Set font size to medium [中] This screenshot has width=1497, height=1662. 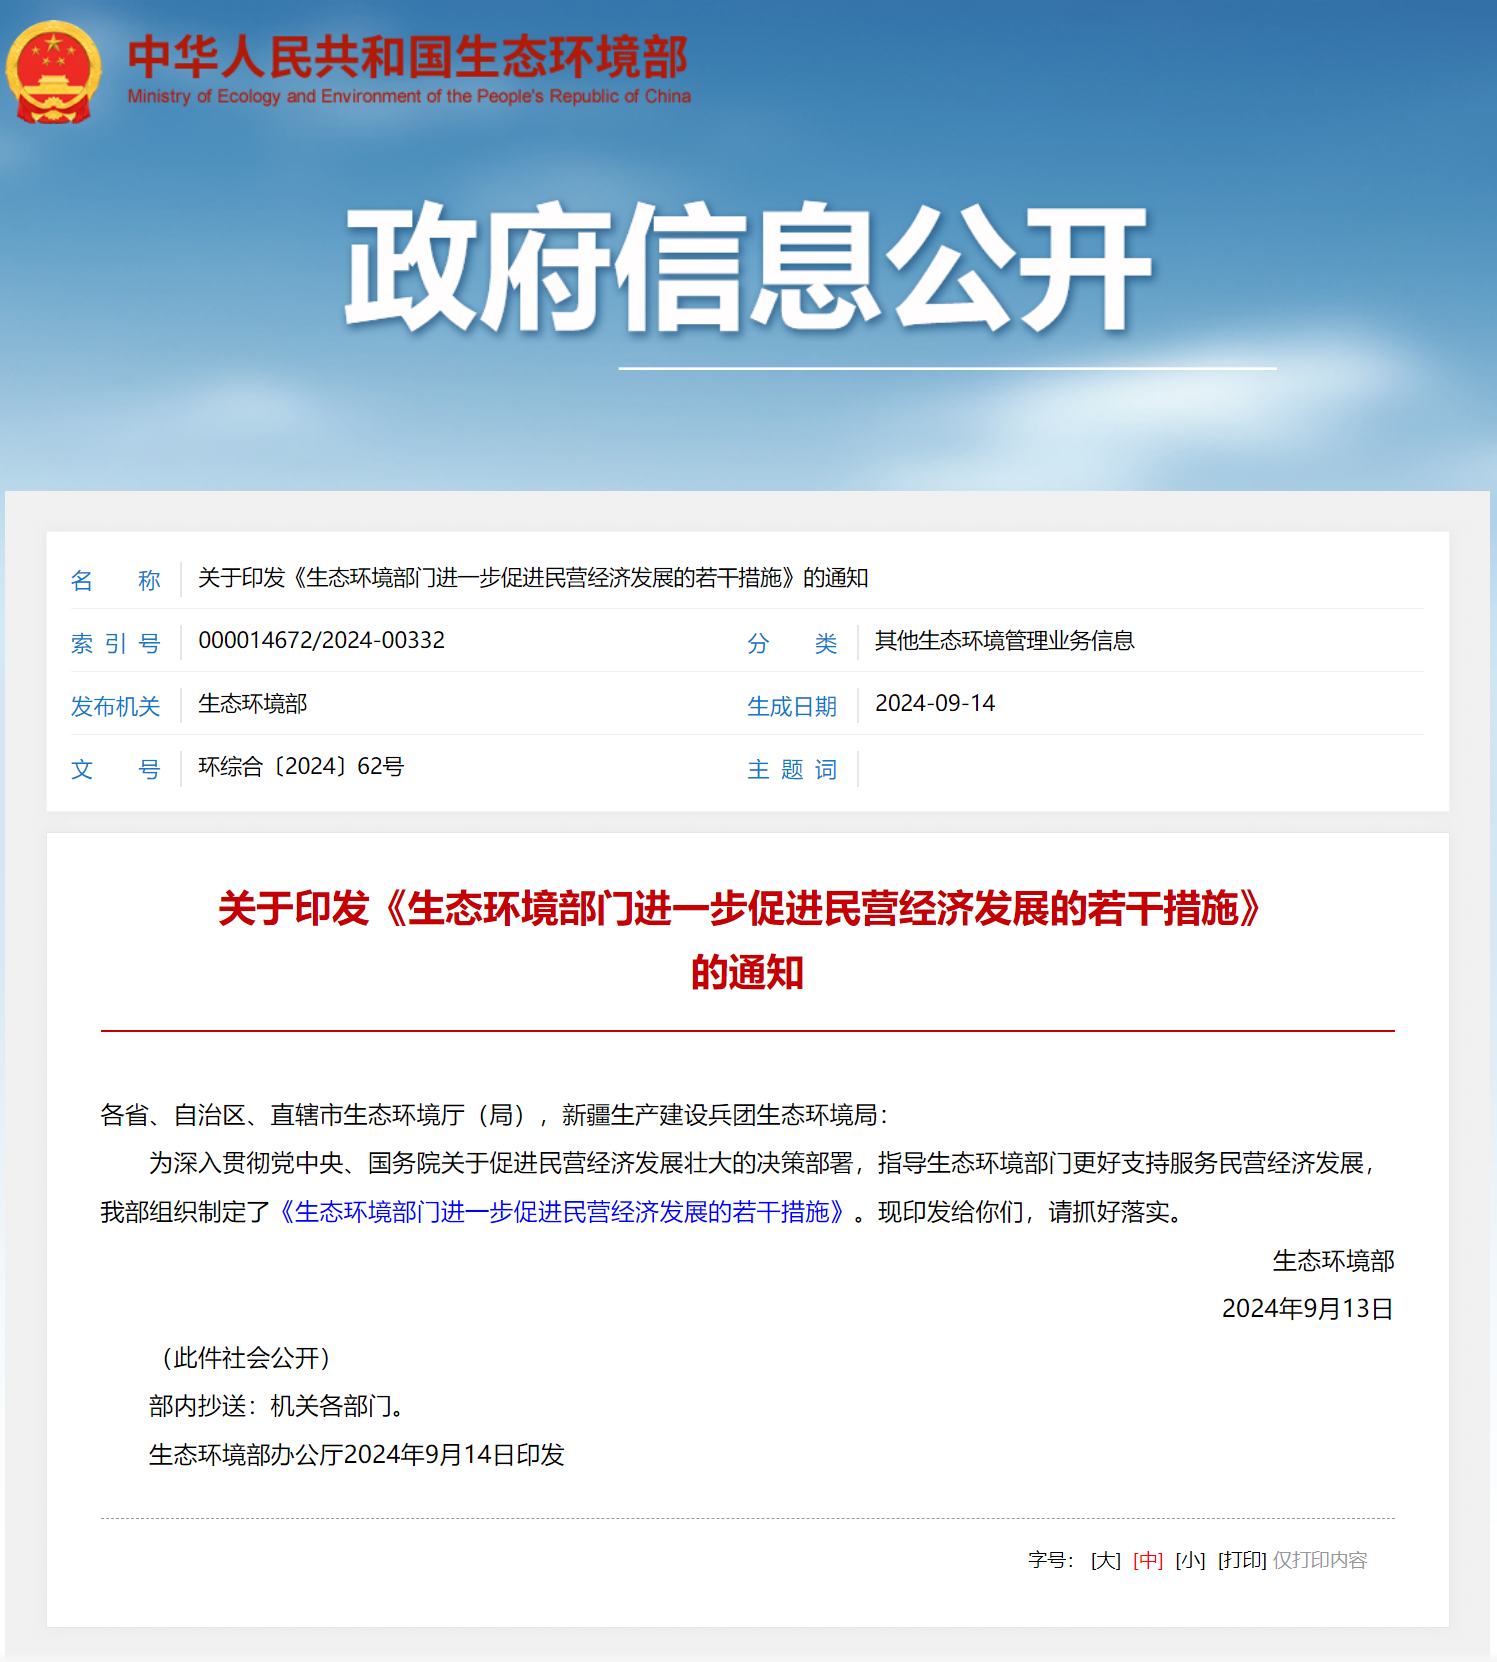[1148, 1560]
